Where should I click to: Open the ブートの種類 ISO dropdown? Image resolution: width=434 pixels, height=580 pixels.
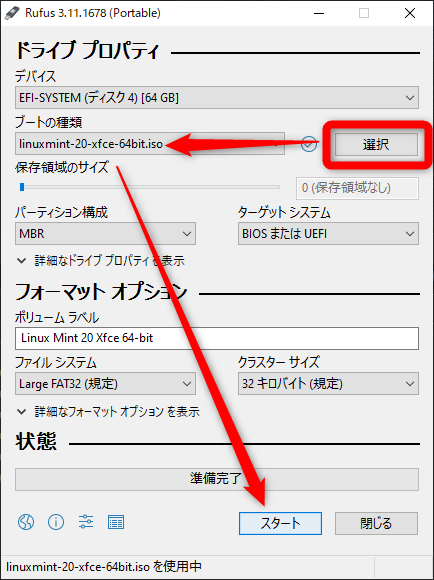[150, 144]
